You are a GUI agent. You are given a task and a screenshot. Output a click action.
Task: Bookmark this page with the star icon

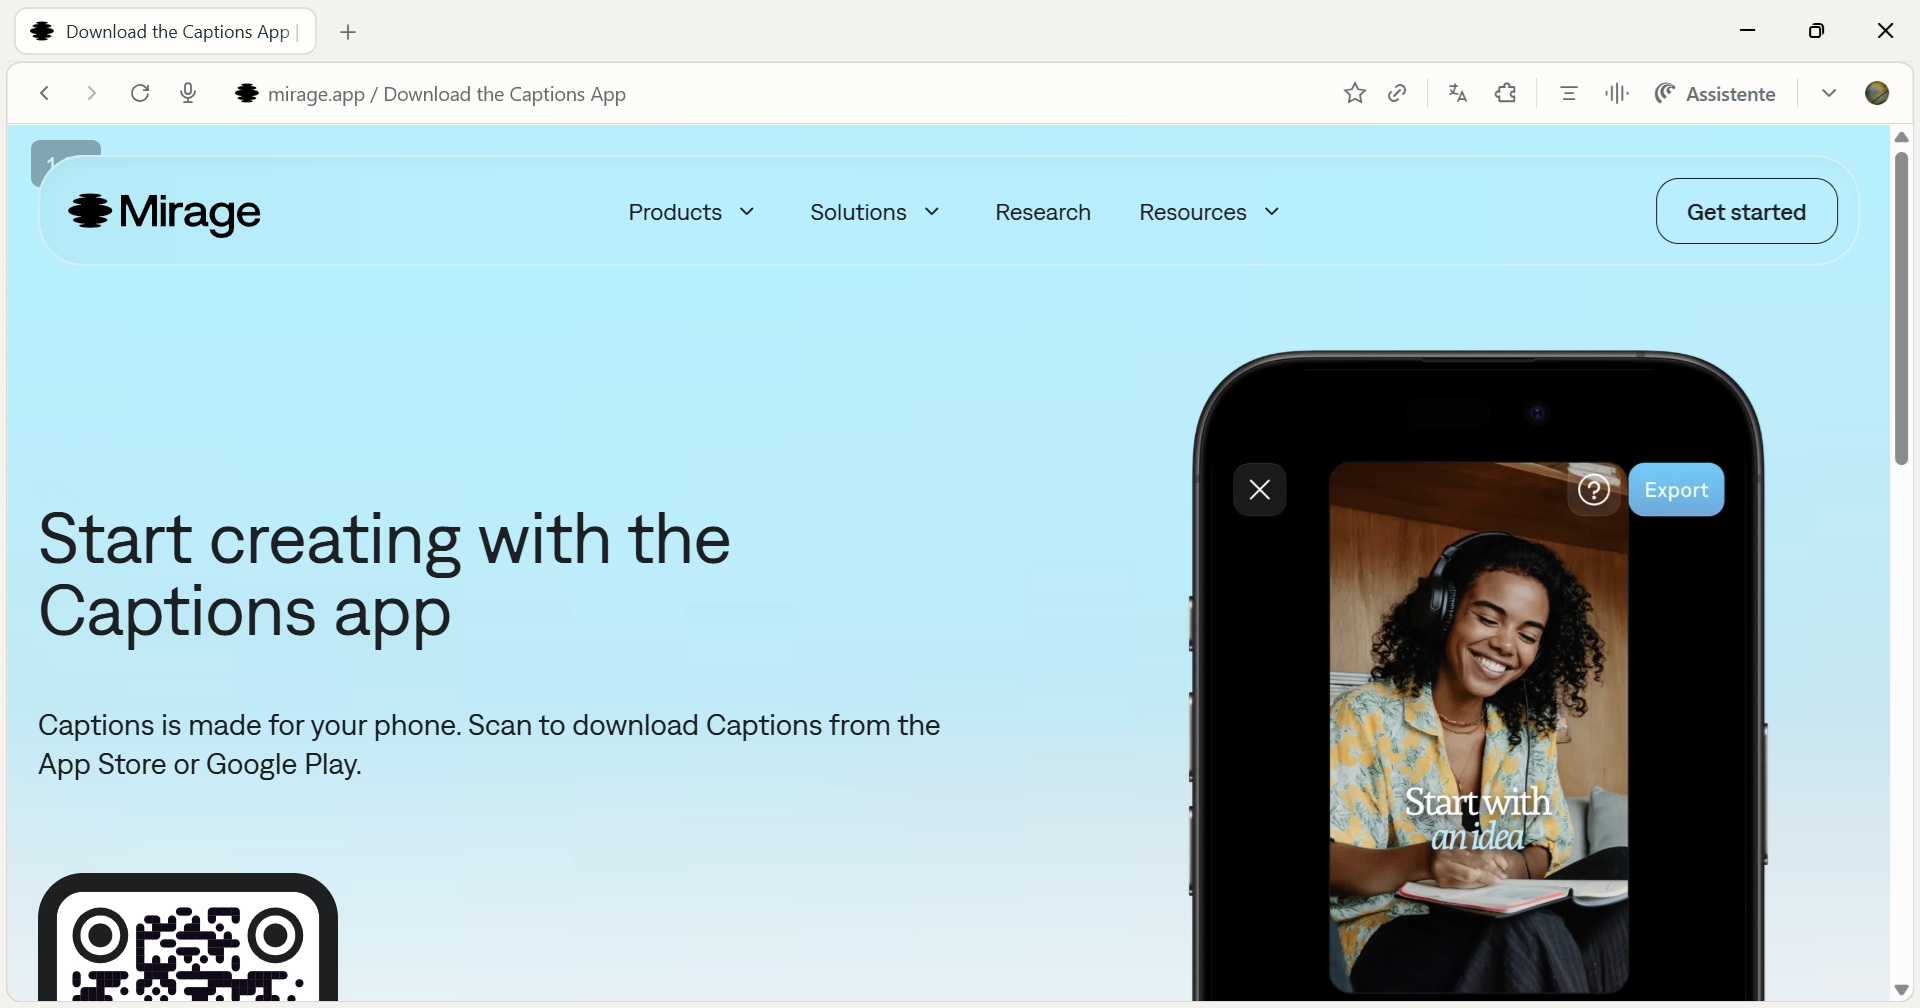click(x=1354, y=94)
